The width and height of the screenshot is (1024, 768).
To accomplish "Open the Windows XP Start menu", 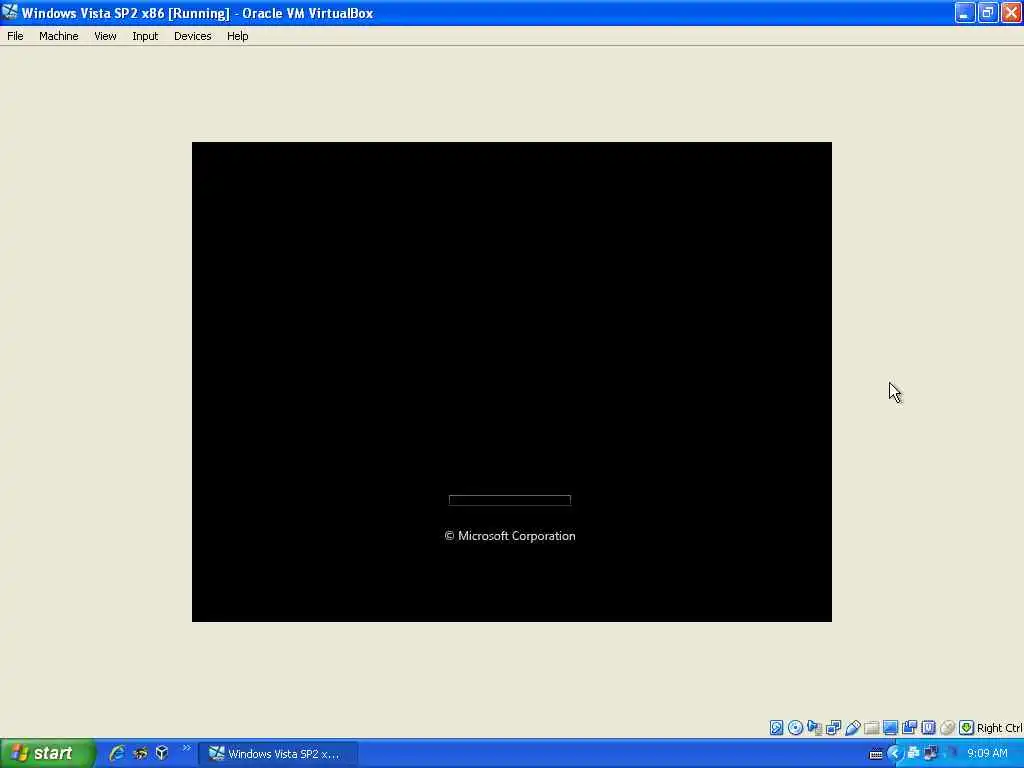I will click(48, 754).
